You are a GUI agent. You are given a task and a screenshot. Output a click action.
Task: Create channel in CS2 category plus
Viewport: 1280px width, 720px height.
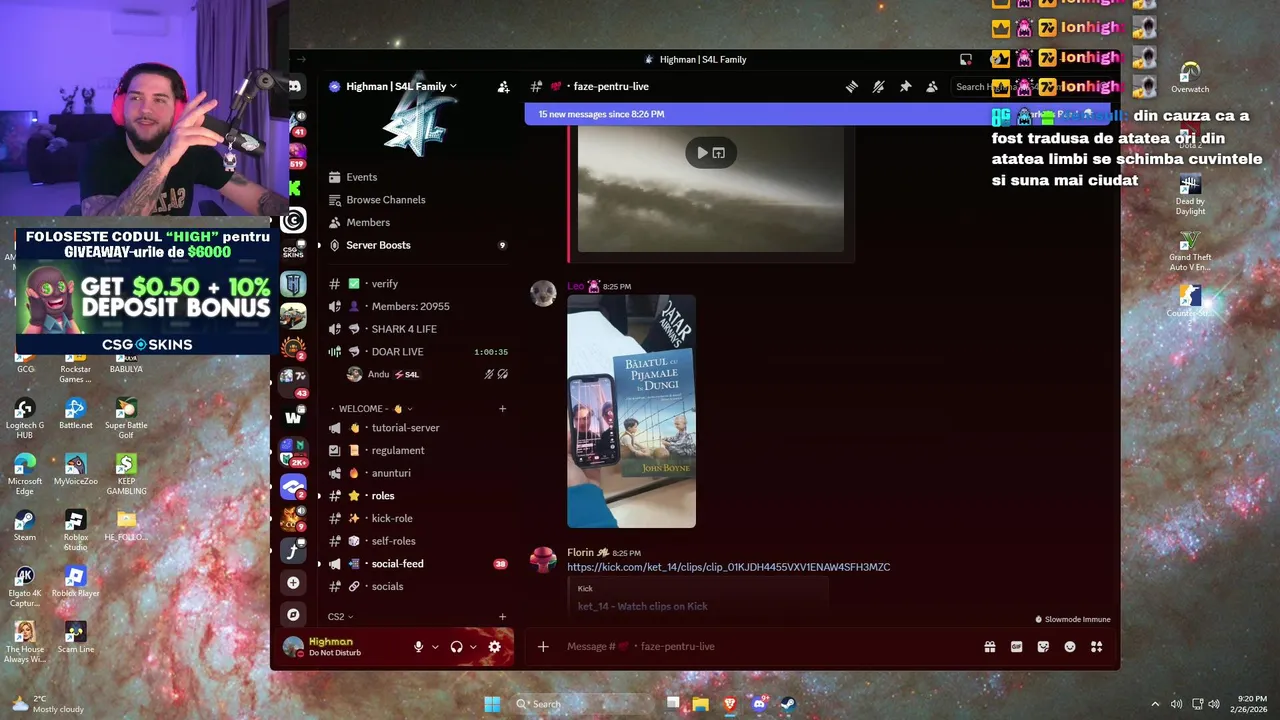[502, 617]
